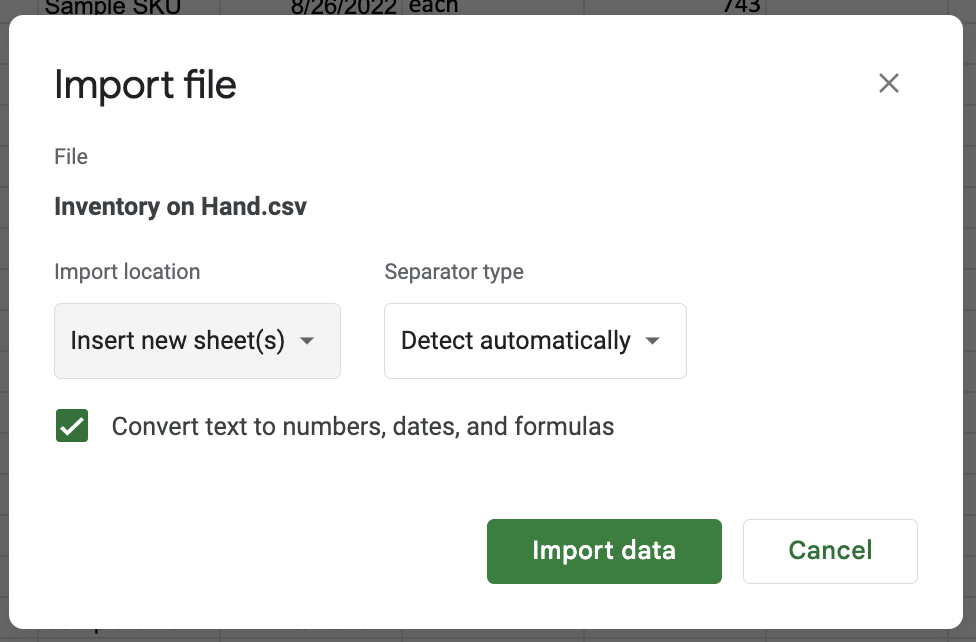The width and height of the screenshot is (976, 642).
Task: Click the checkmark icon beside the convert option
Action: [71, 426]
